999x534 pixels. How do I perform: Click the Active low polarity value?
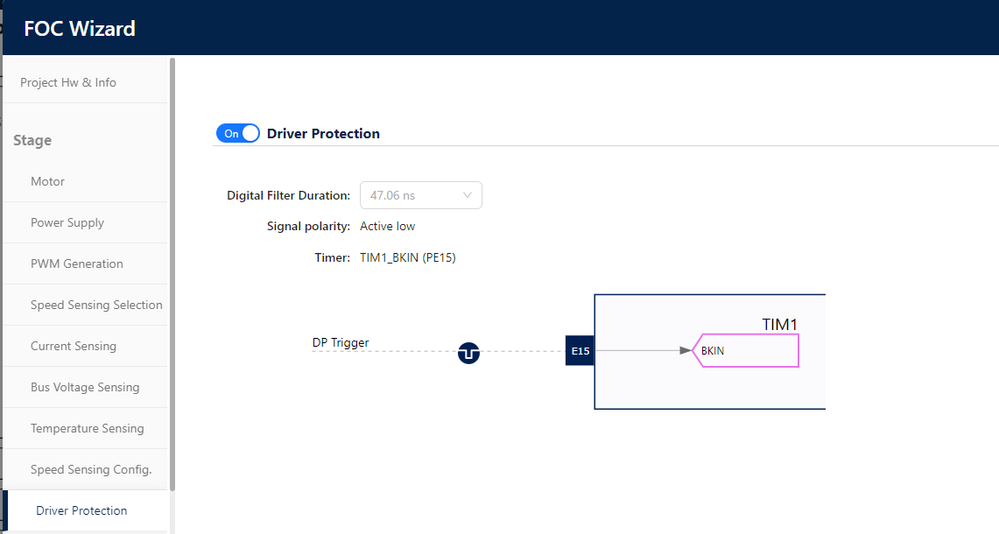[387, 226]
